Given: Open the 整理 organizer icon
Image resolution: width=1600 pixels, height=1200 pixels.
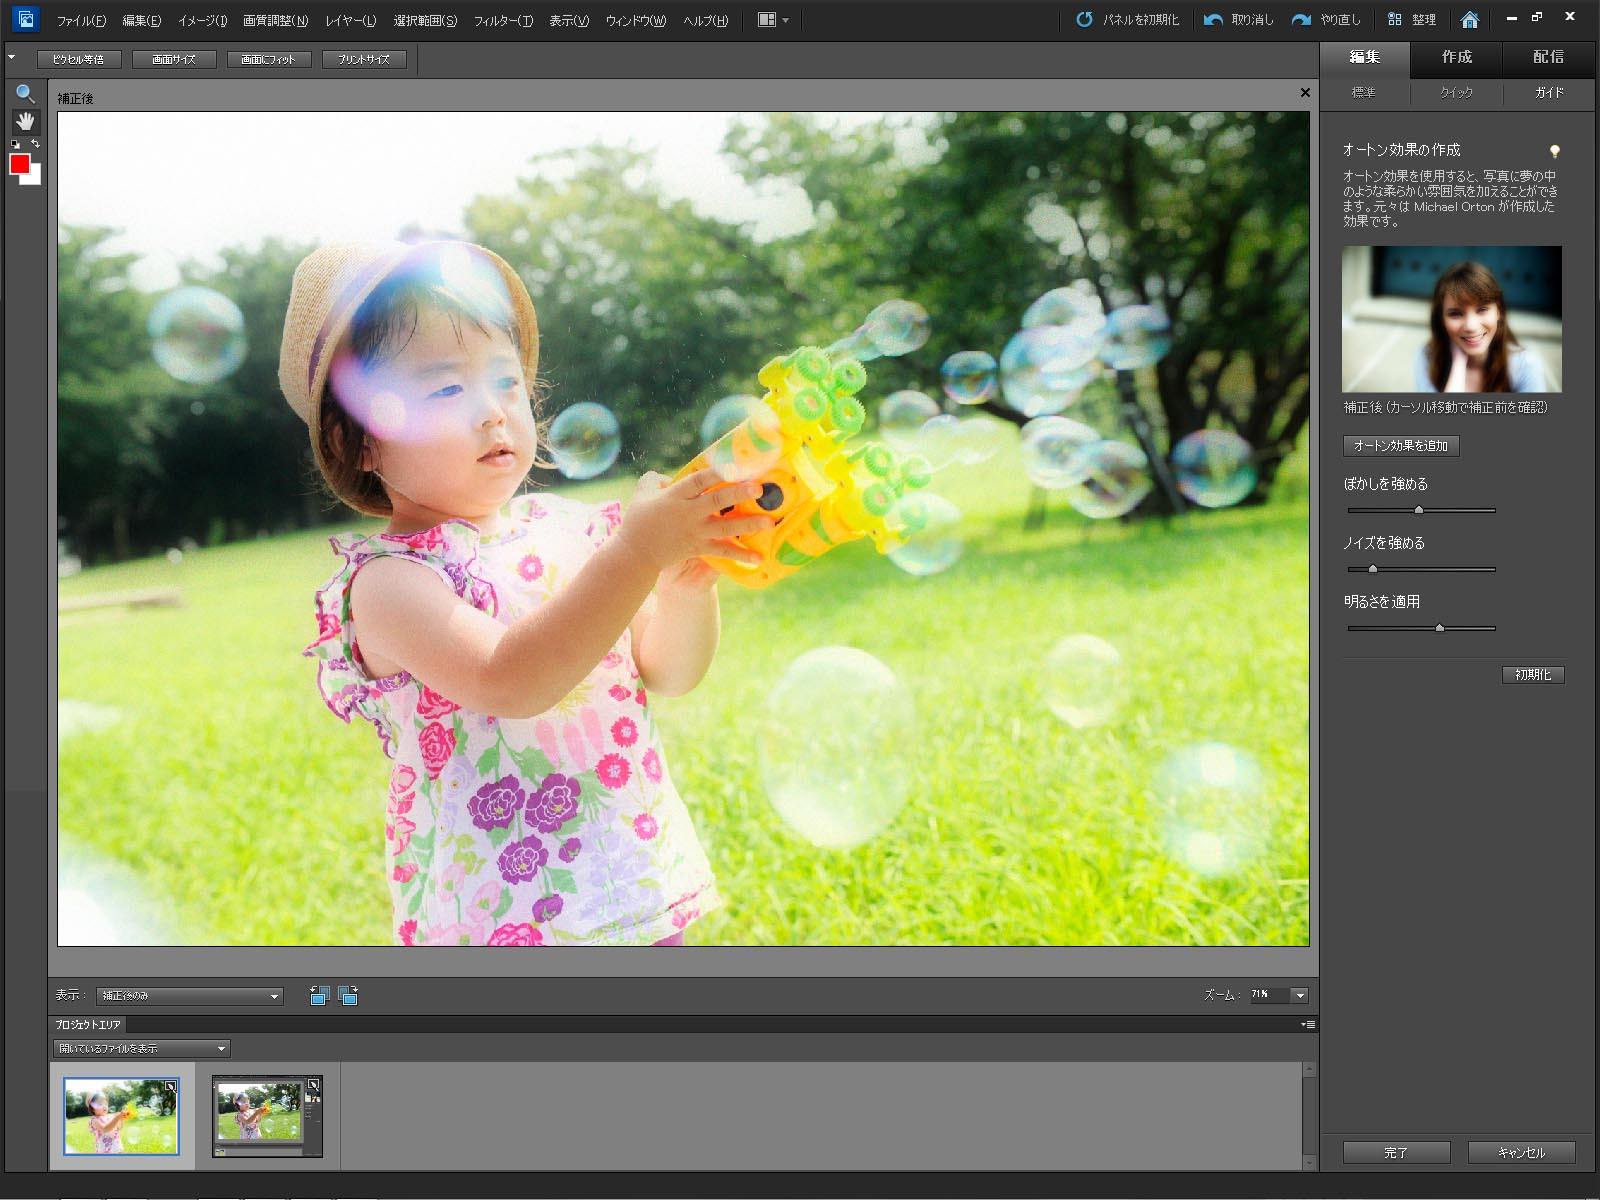Looking at the screenshot, I should click(x=1394, y=20).
